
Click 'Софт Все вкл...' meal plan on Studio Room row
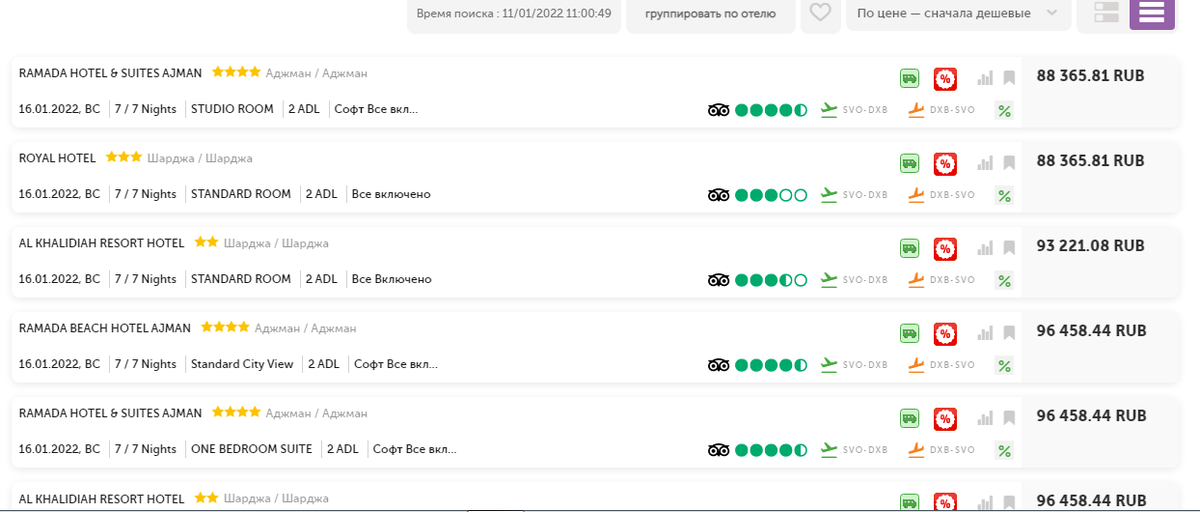[x=376, y=110]
